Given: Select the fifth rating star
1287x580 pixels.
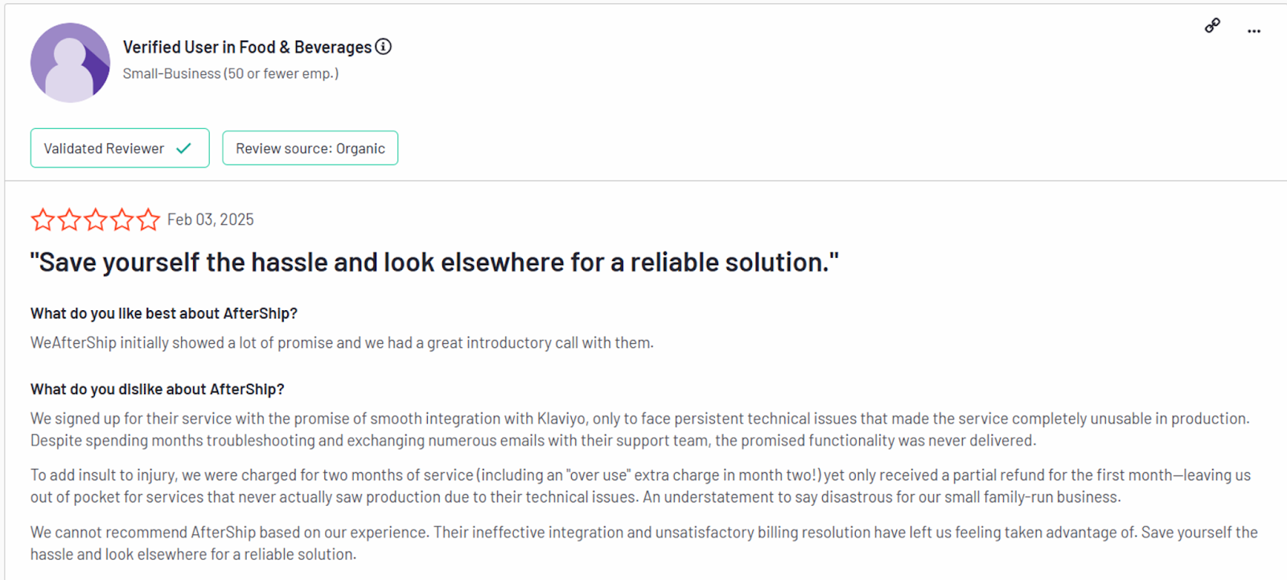Looking at the screenshot, I should point(148,219).
